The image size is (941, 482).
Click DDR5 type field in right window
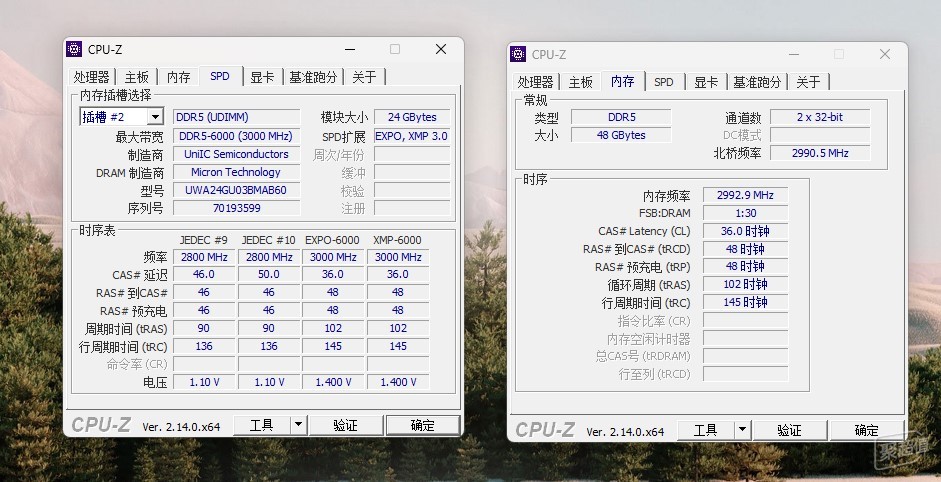pyautogui.click(x=621, y=117)
